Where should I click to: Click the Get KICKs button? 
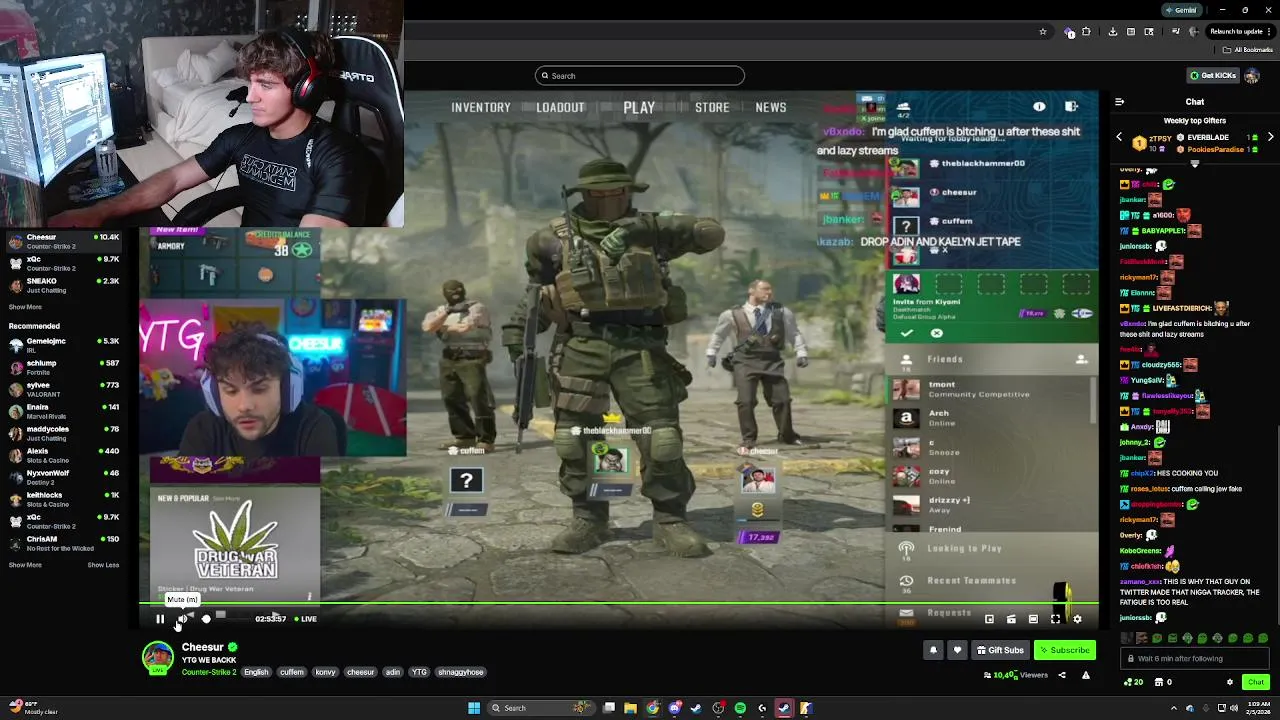coord(1213,75)
